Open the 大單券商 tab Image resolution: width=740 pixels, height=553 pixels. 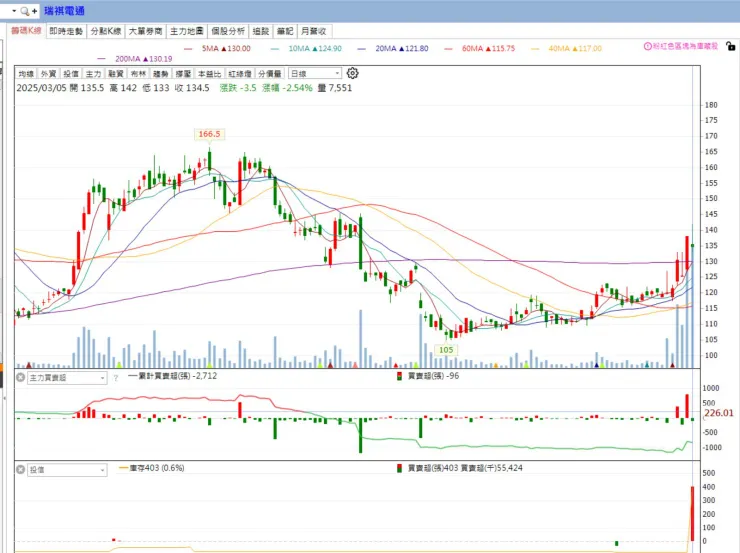145,31
